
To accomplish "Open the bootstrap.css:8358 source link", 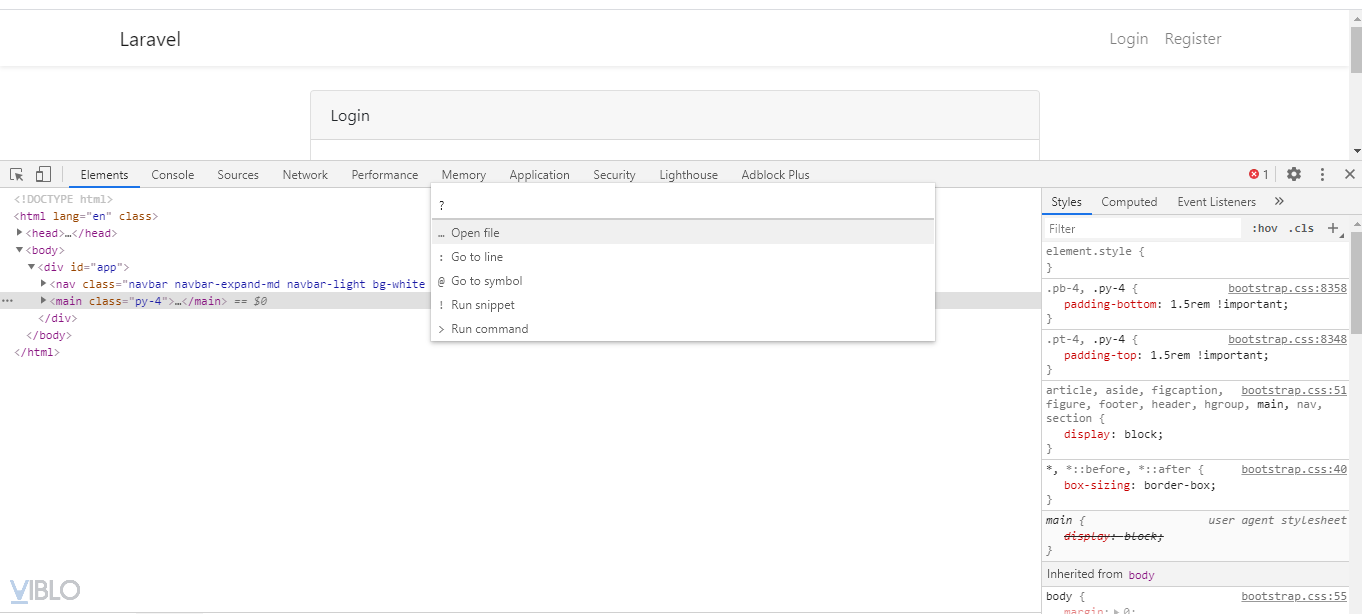I will click(x=1287, y=288).
